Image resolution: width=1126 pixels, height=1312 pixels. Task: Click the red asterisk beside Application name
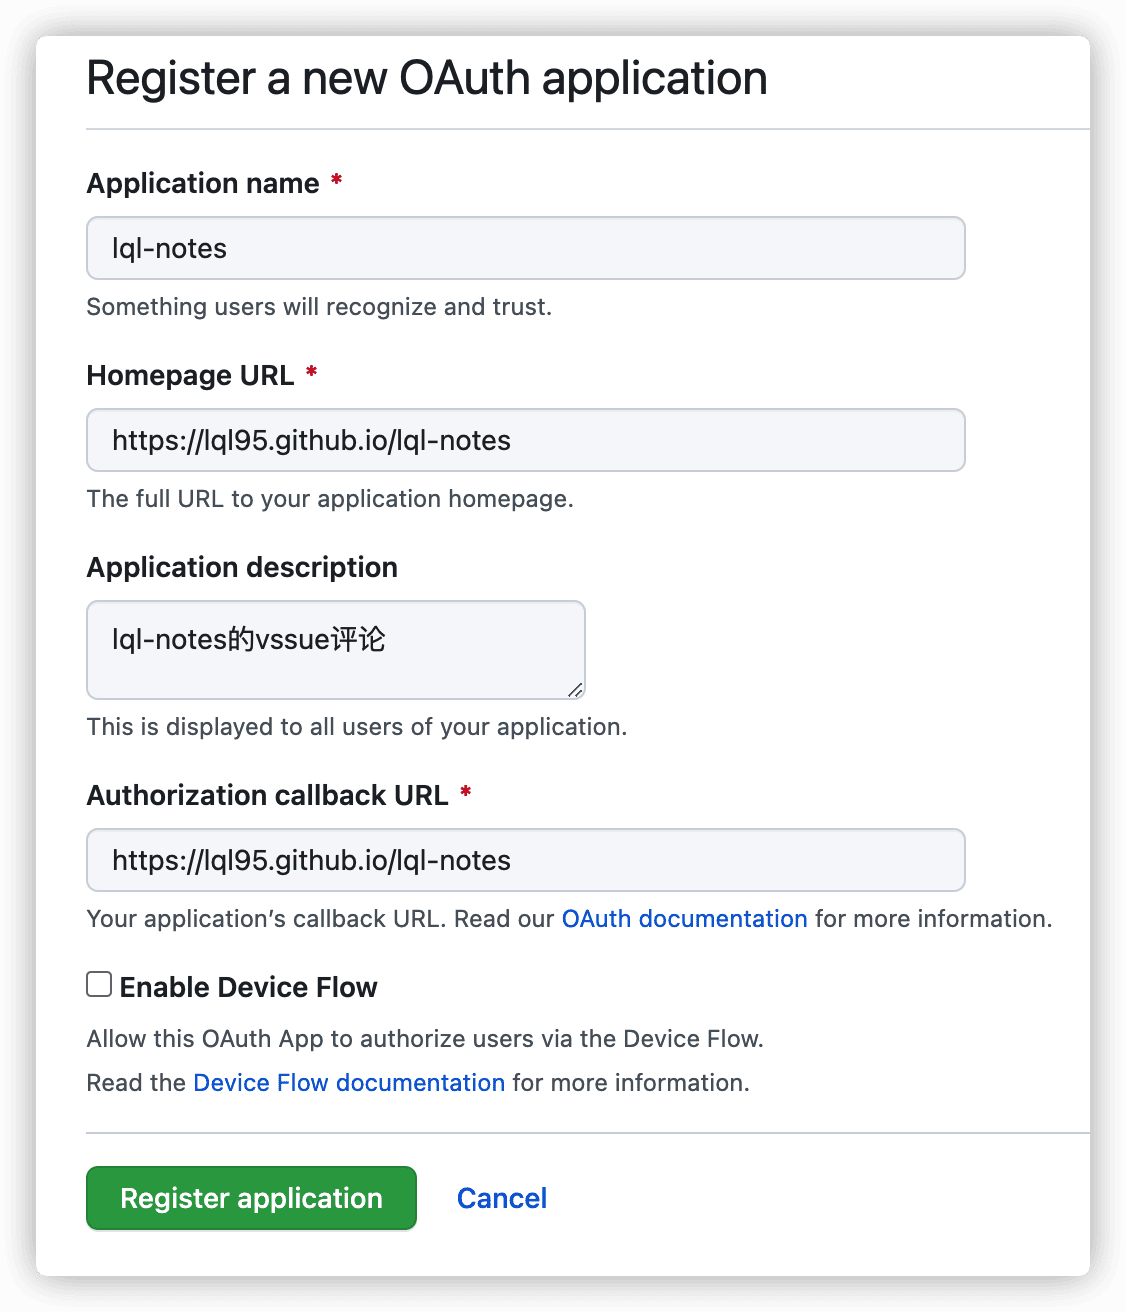tap(337, 181)
